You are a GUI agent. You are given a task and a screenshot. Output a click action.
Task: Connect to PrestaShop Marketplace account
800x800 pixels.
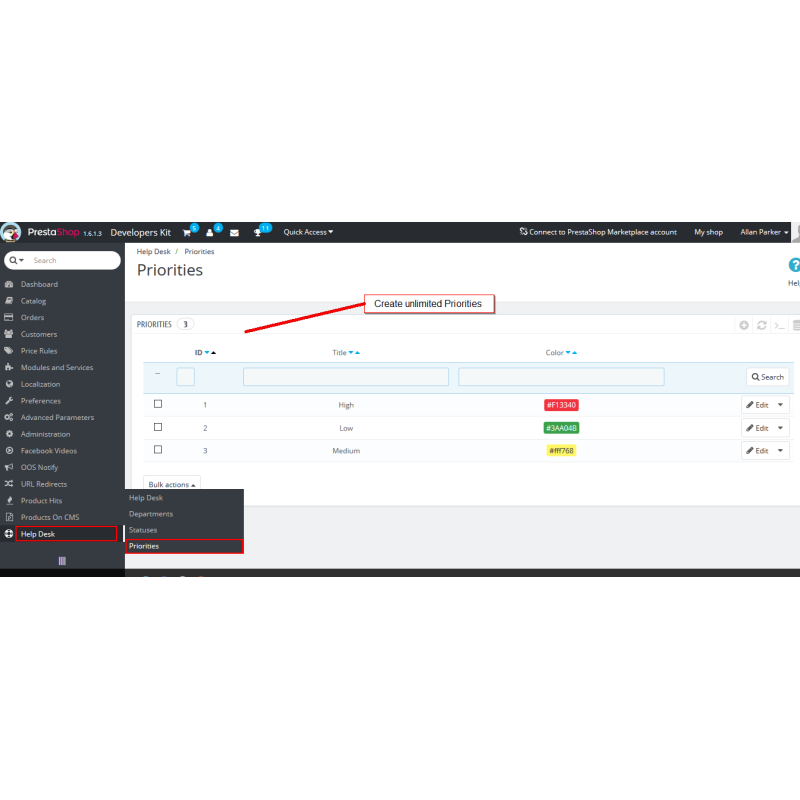[598, 232]
